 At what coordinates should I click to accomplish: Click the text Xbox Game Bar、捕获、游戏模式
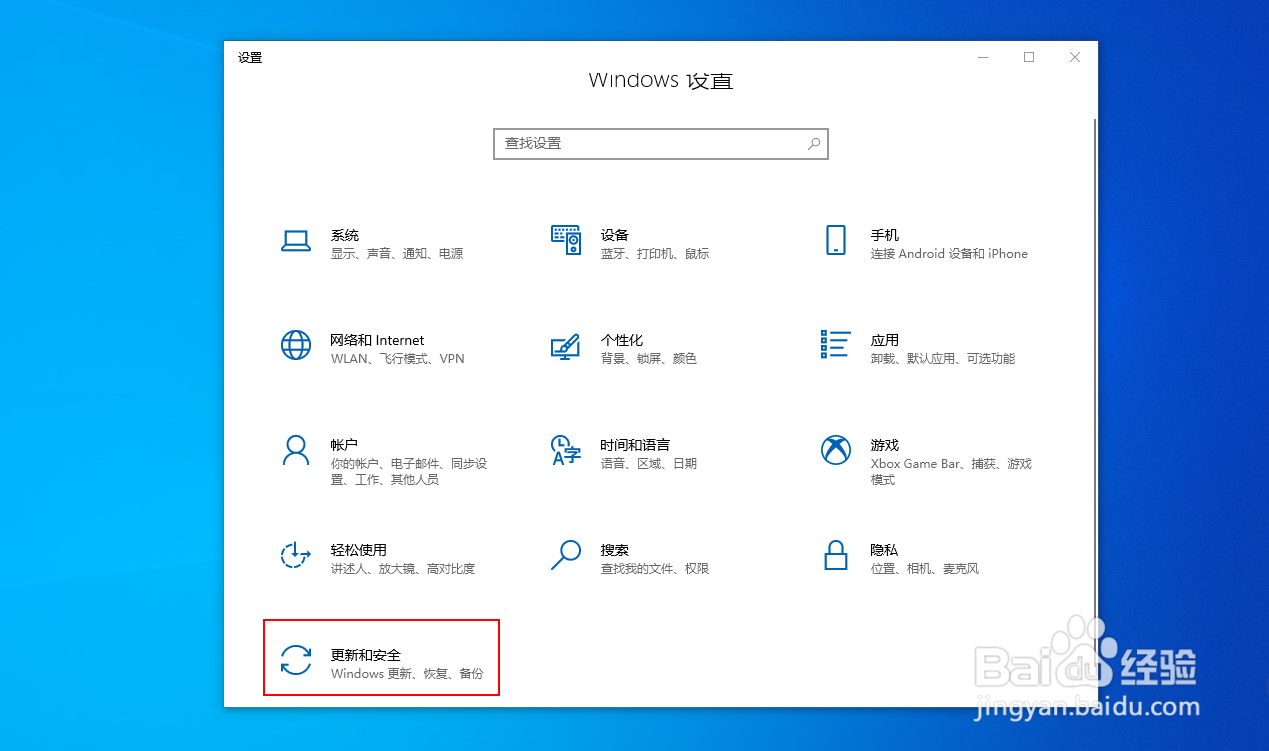[x=951, y=472]
